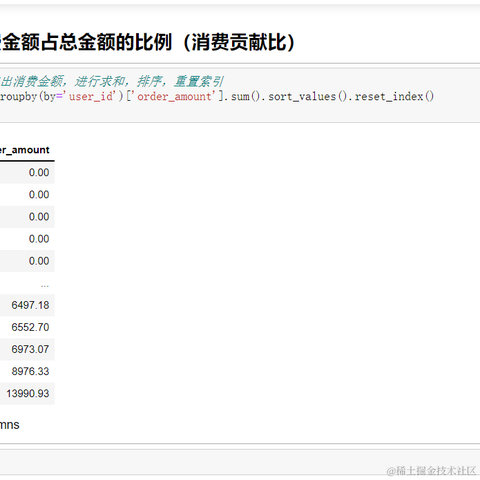Click the cell with value 13990.93
Viewport: 480px width, 480px height.
coord(28,393)
